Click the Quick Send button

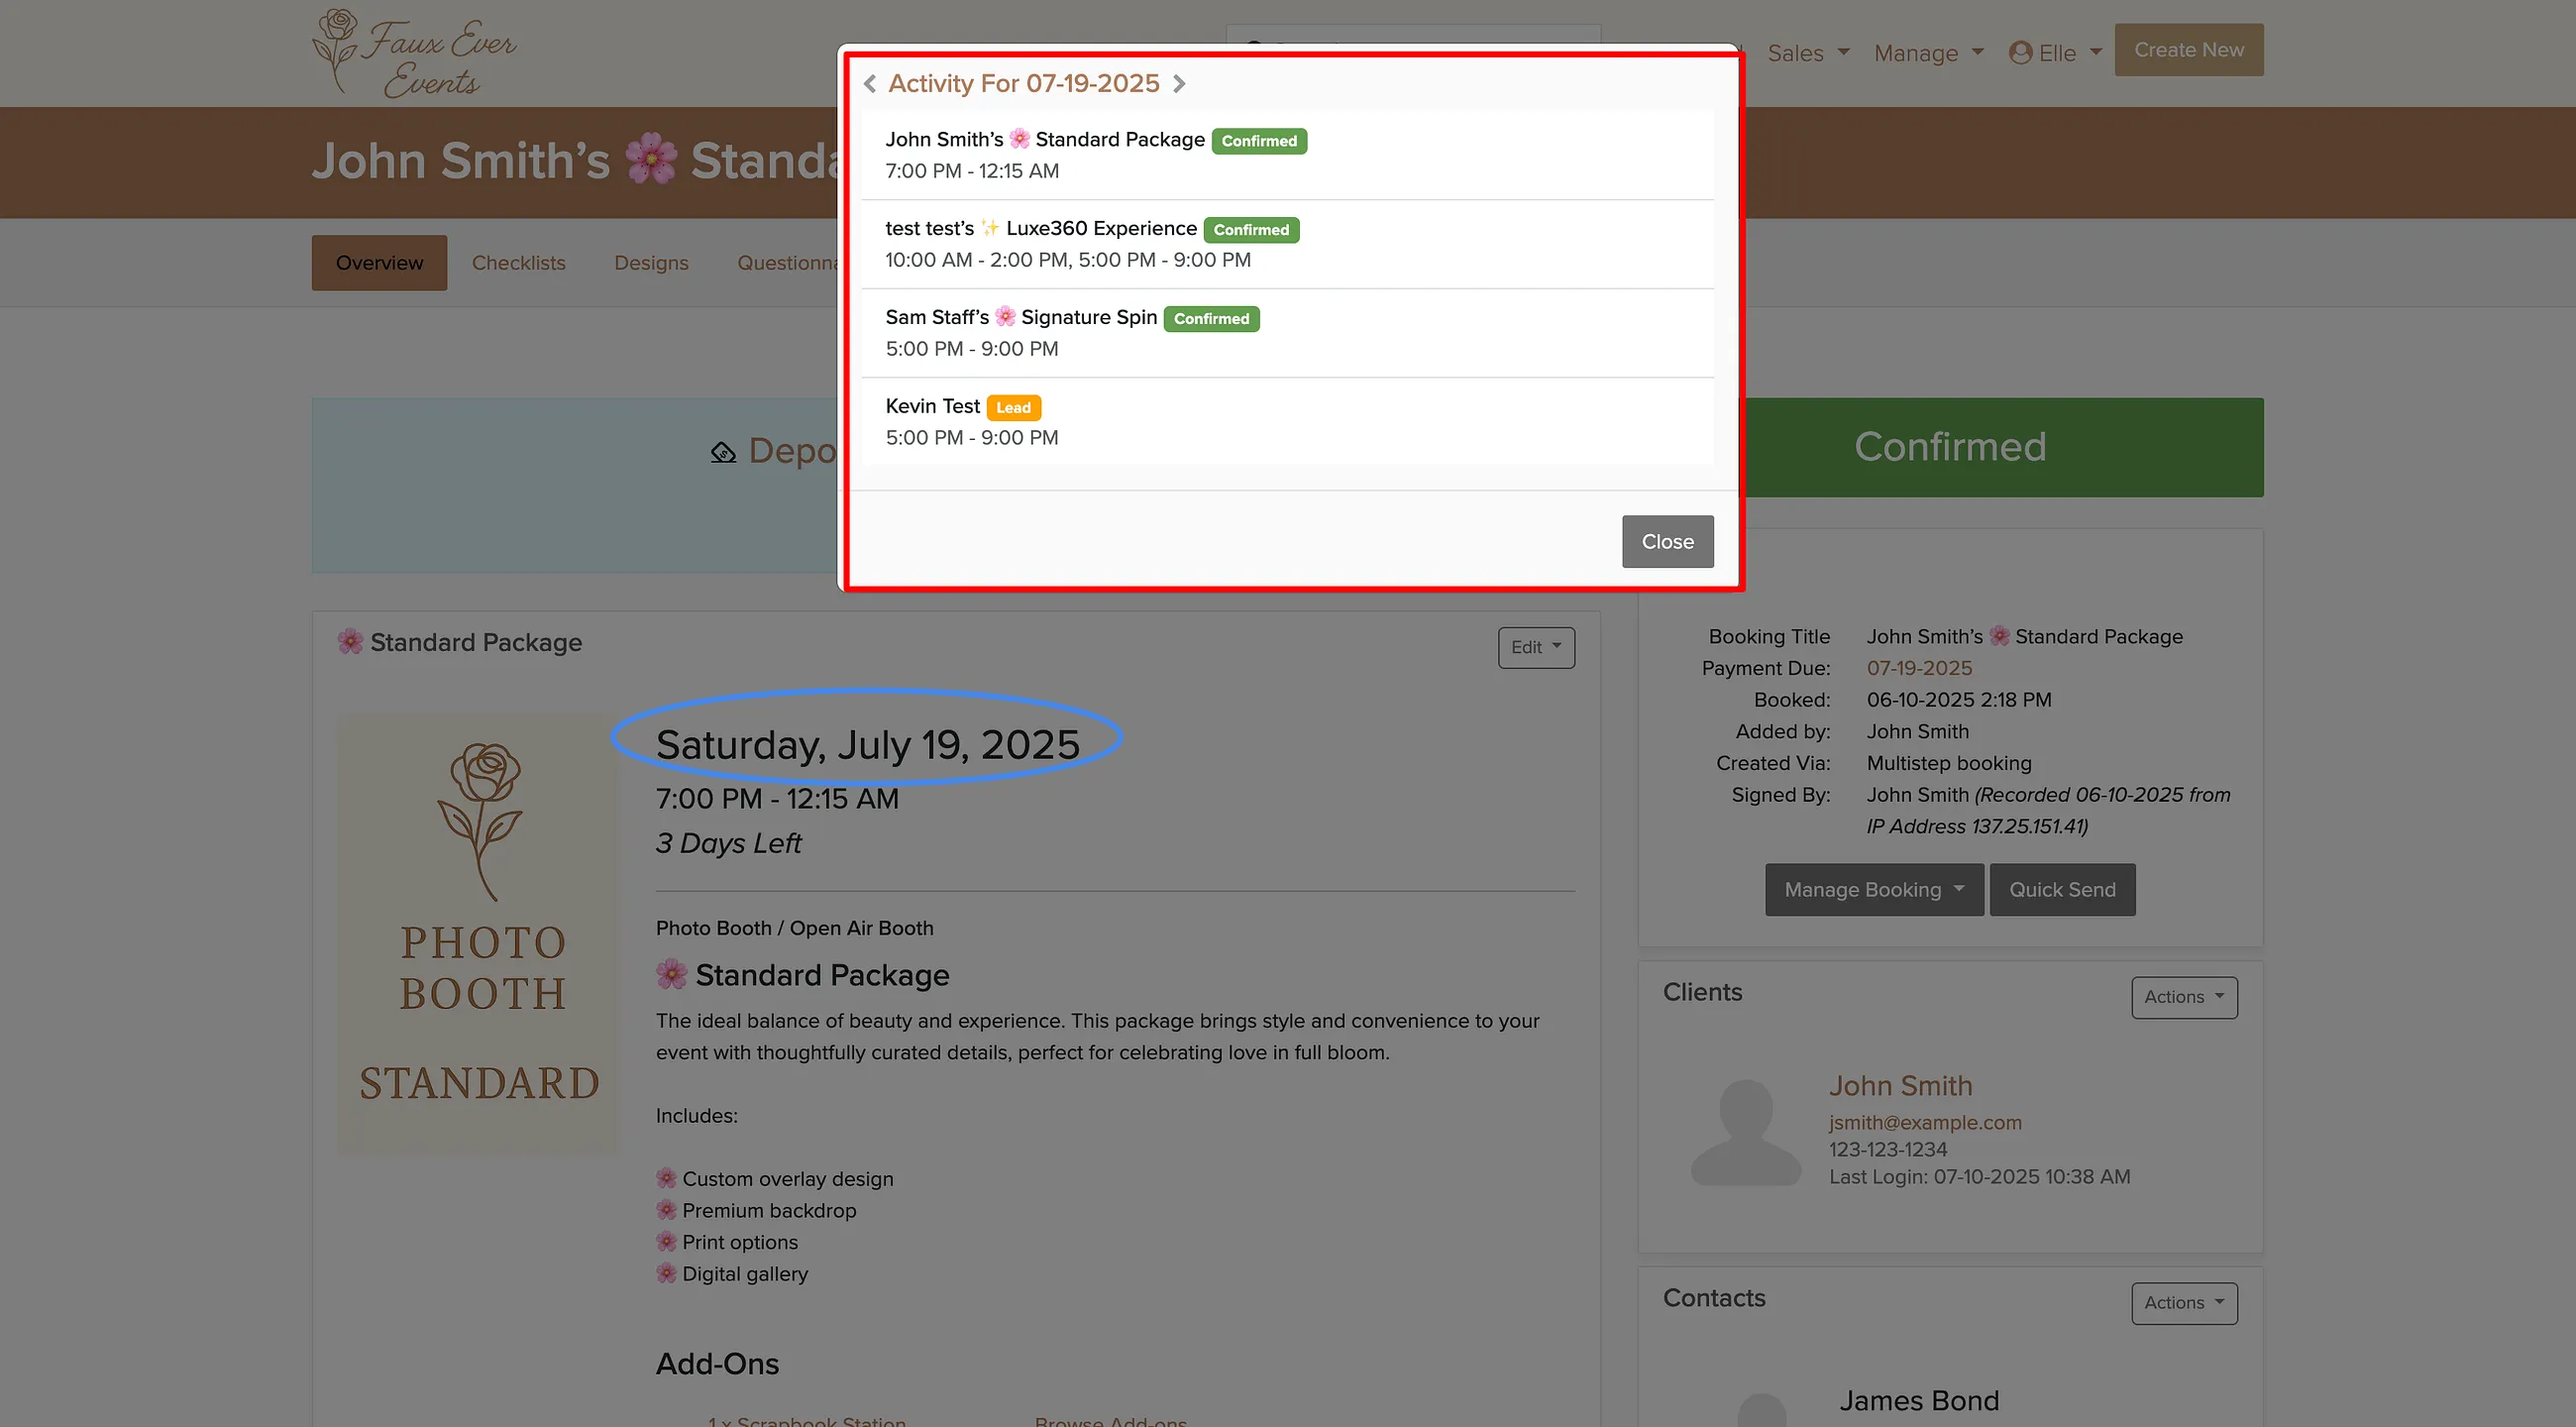[2062, 889]
